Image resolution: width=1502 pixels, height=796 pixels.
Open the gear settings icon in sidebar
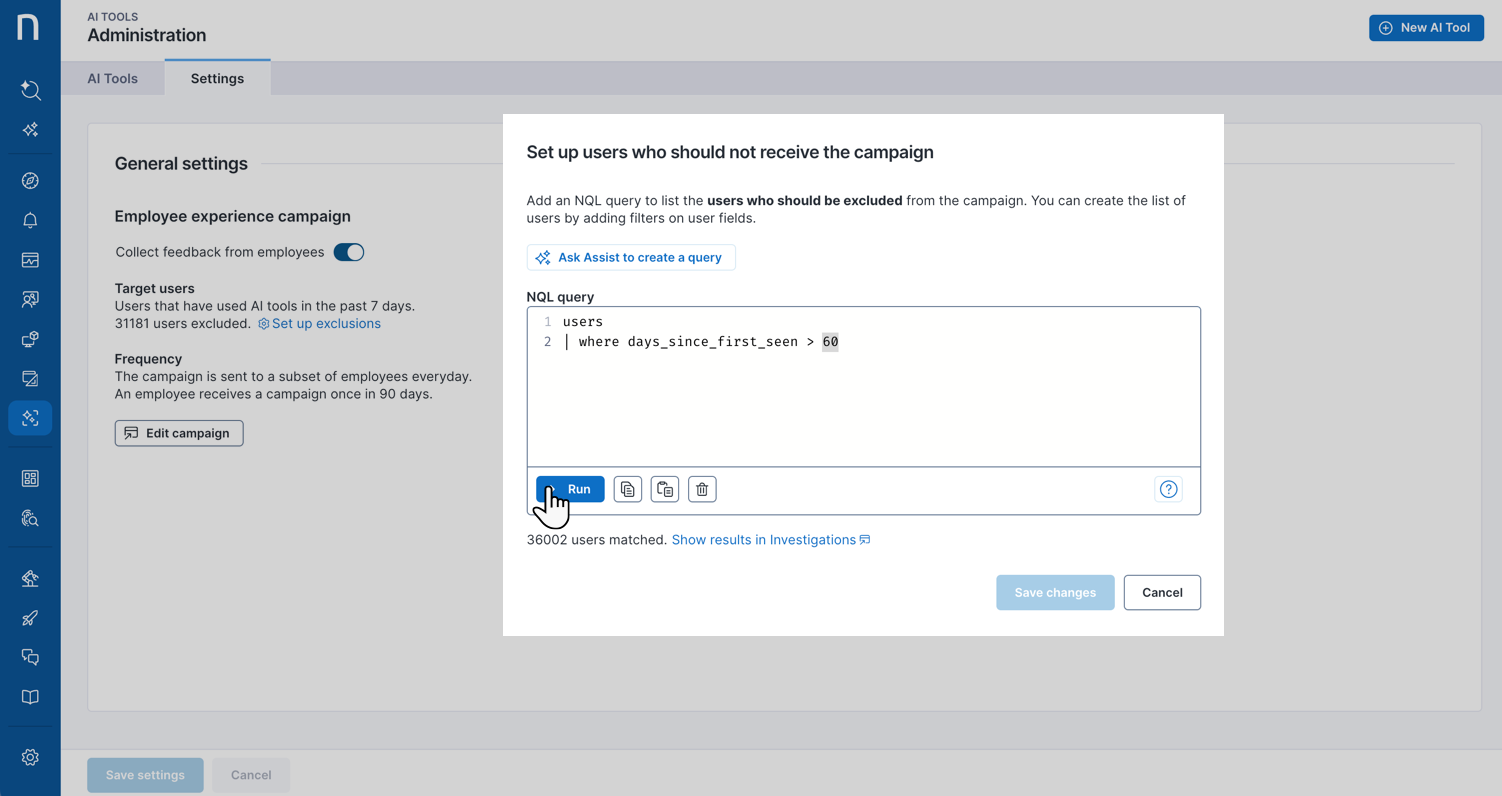tap(30, 757)
